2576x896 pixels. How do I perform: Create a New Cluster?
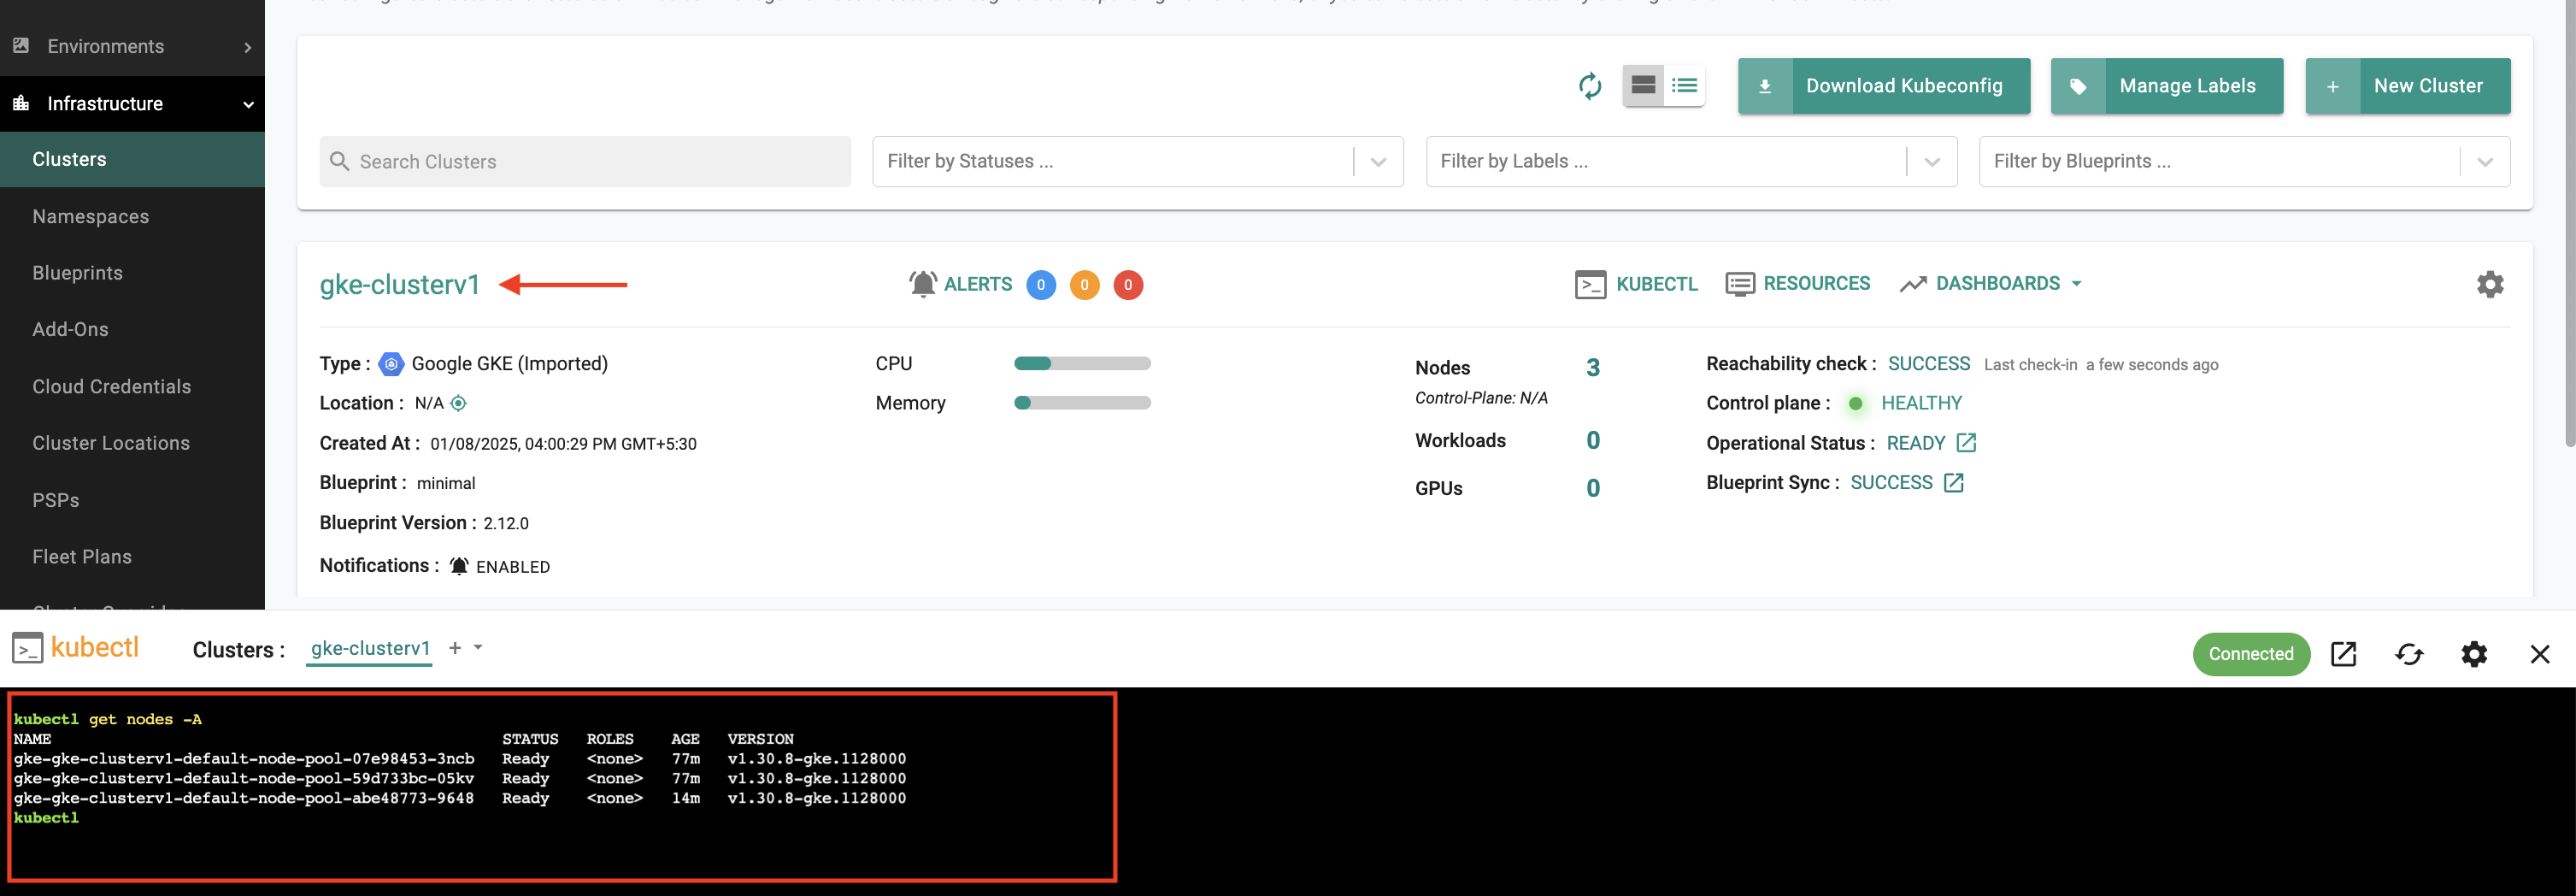coord(2407,86)
